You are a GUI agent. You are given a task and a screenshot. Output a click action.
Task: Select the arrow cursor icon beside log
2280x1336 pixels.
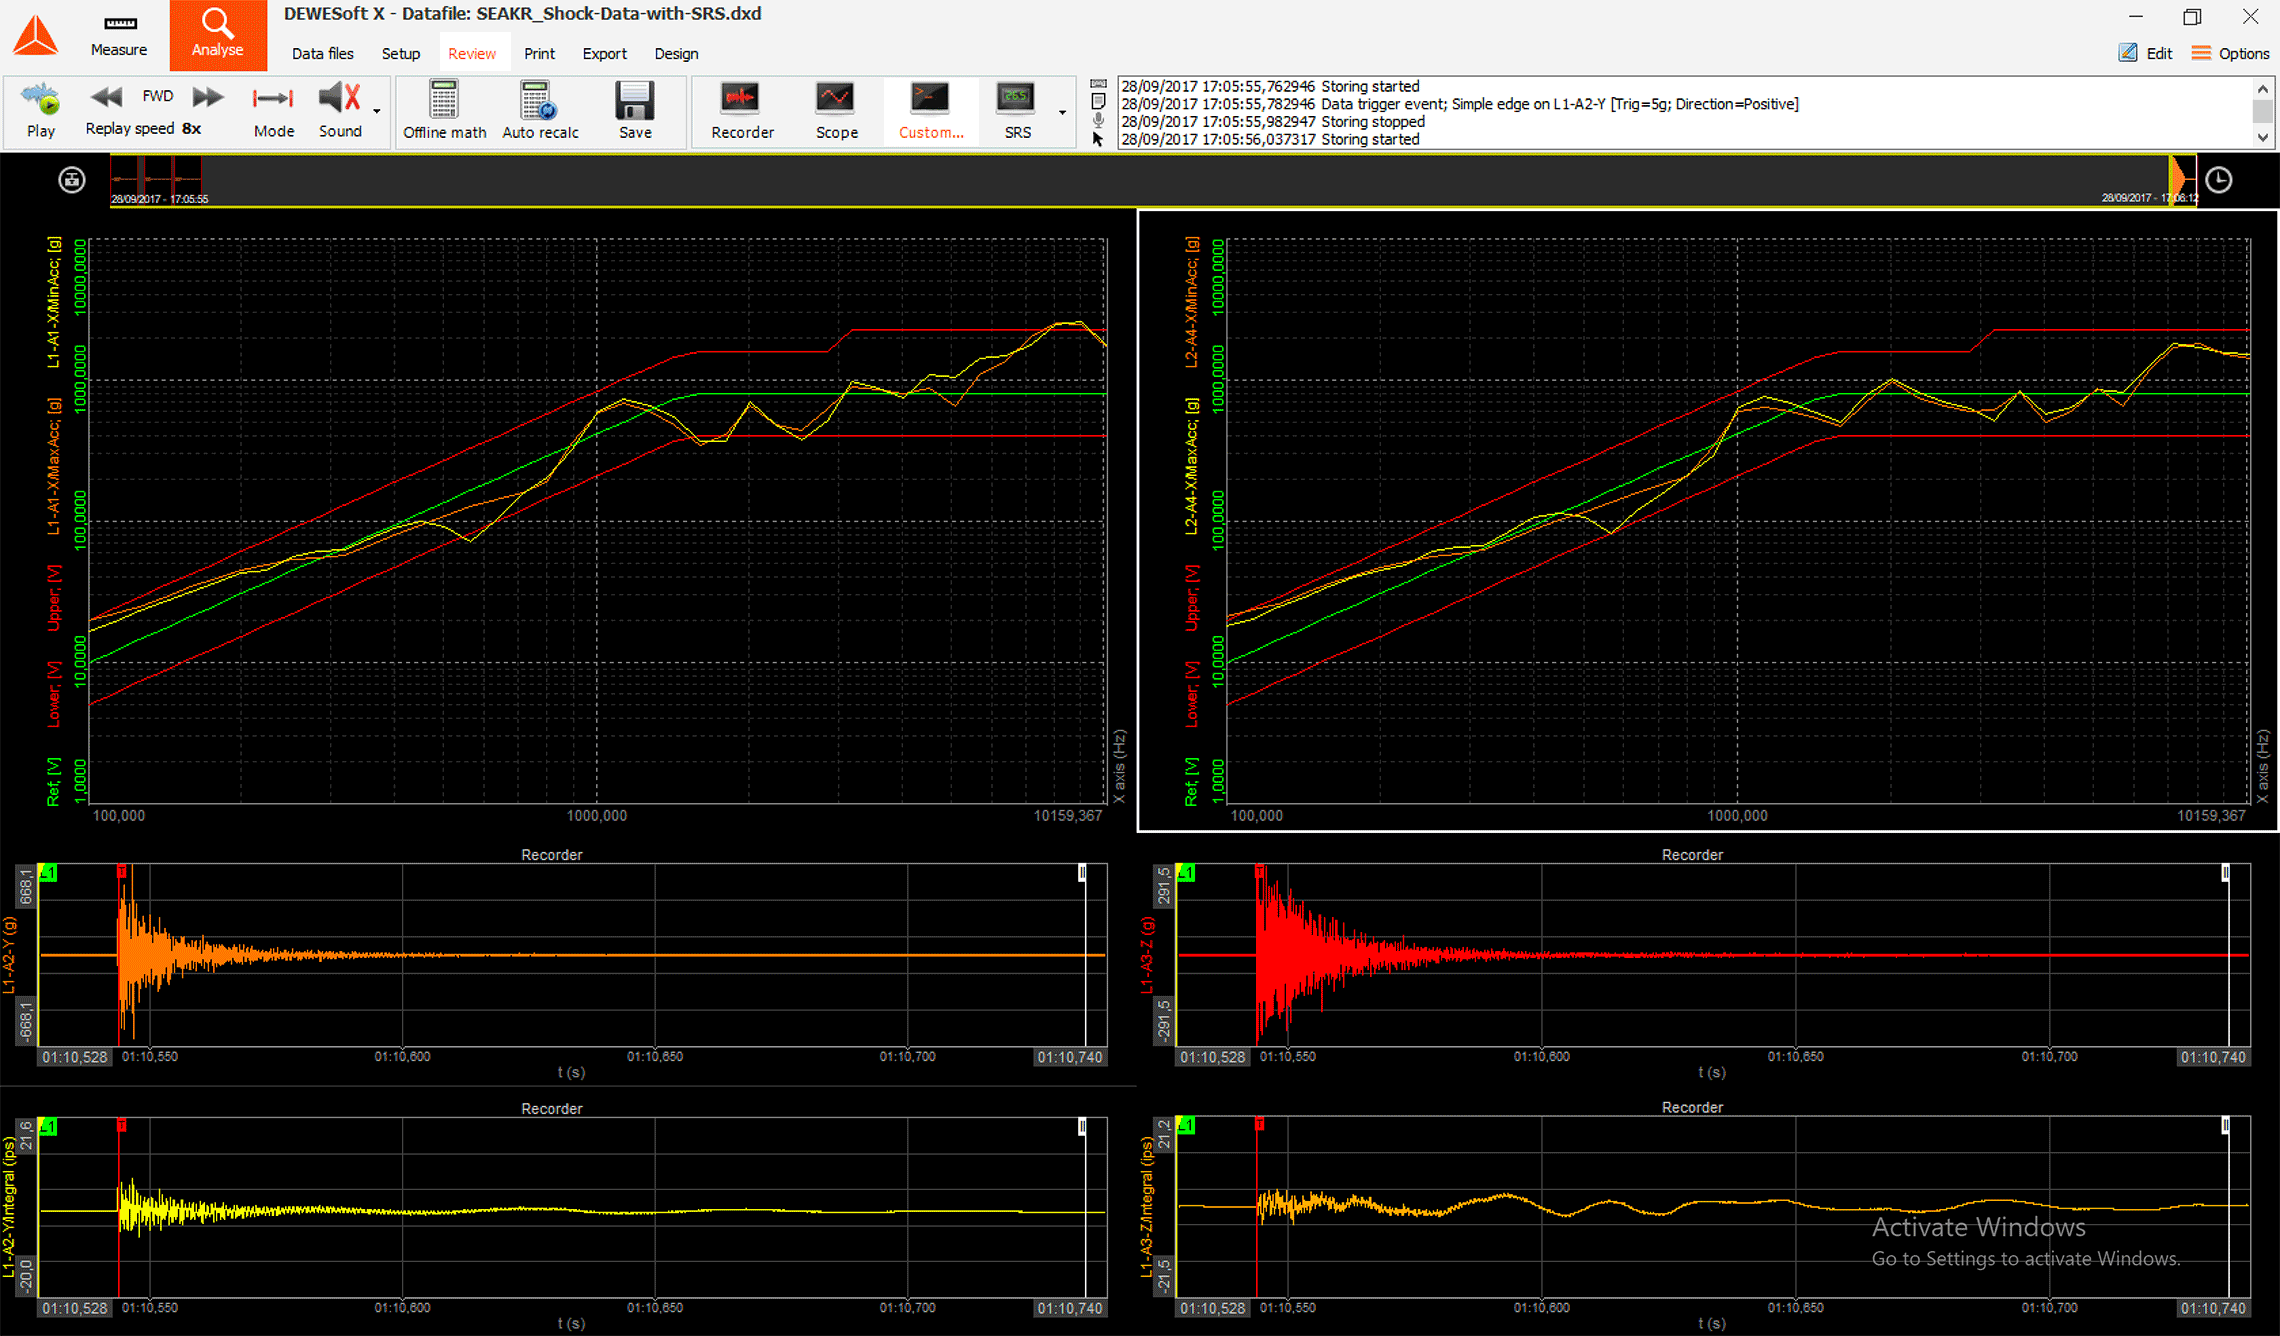1098,140
